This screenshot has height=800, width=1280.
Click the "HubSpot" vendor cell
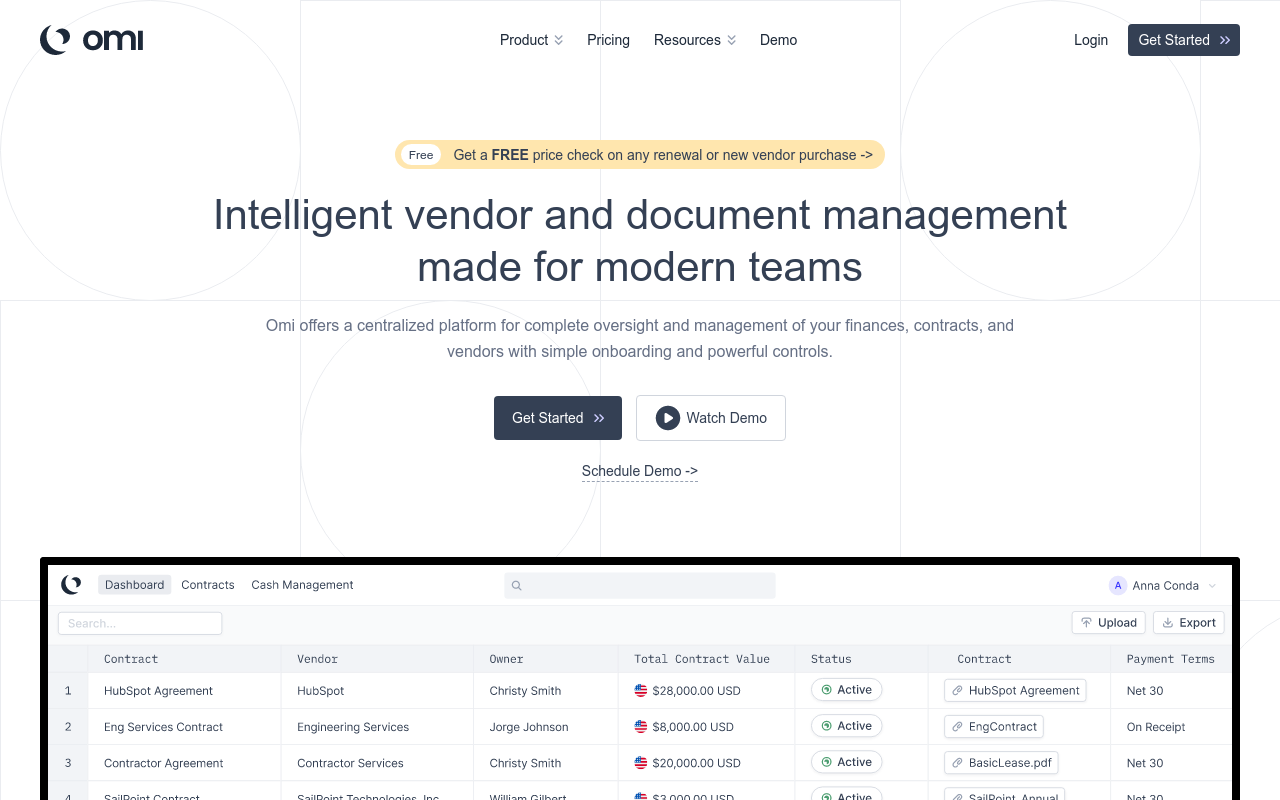(320, 691)
